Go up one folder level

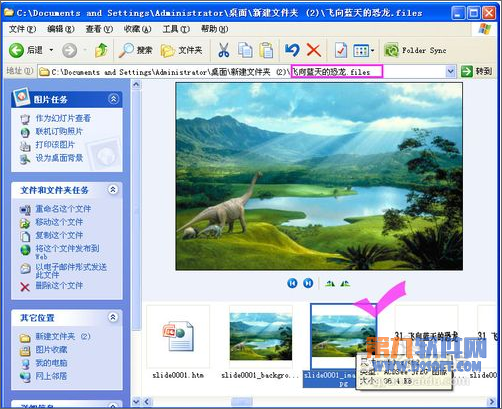click(101, 50)
